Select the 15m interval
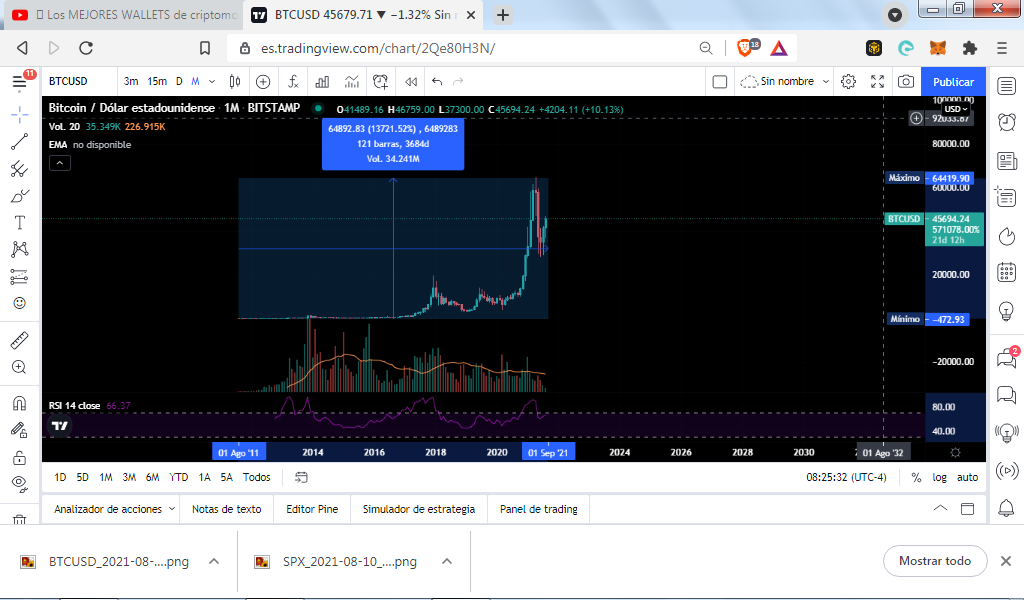 pos(157,82)
